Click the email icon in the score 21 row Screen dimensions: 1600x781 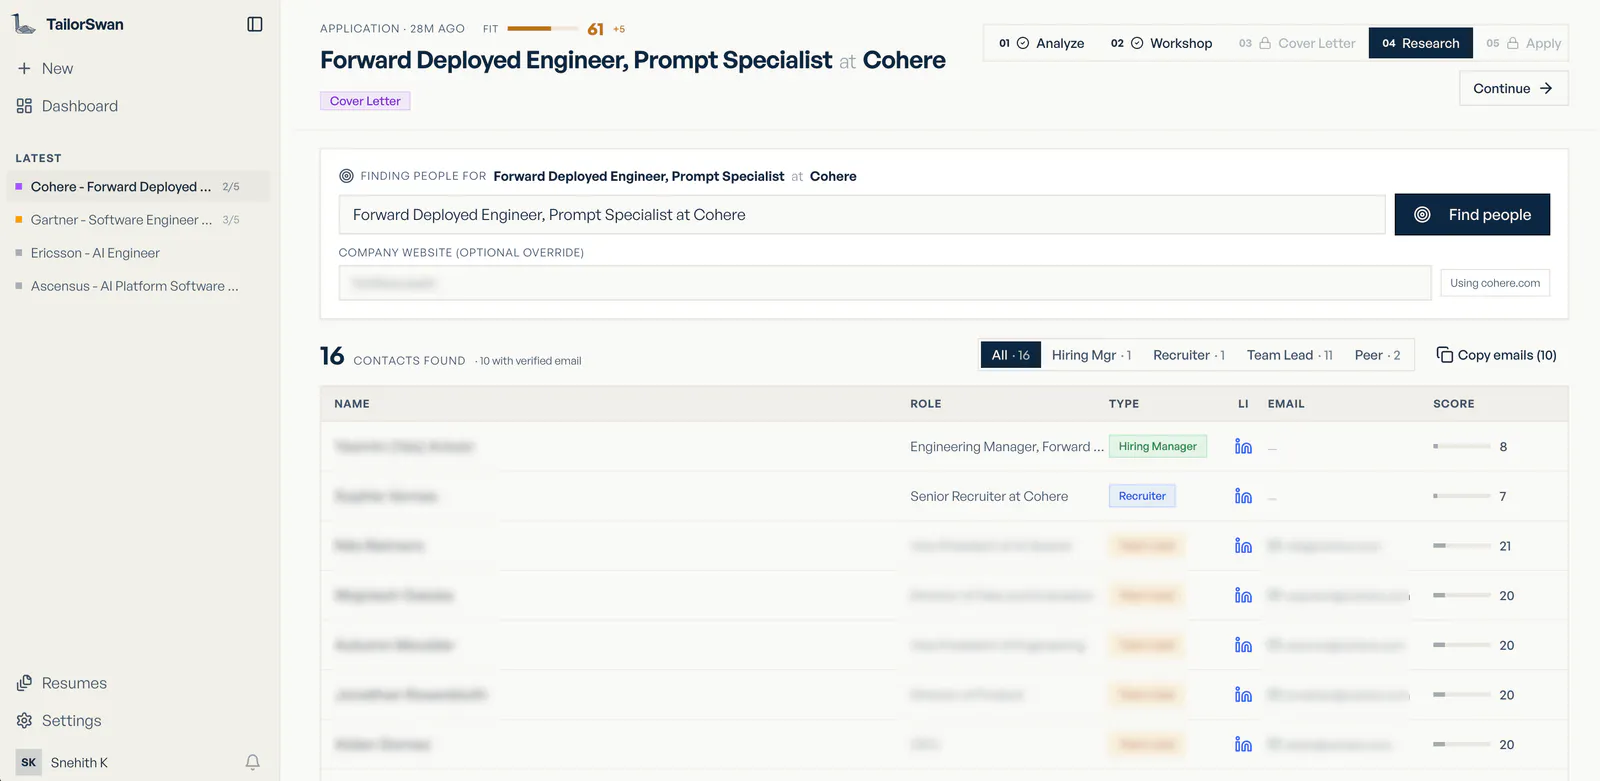coord(1275,546)
